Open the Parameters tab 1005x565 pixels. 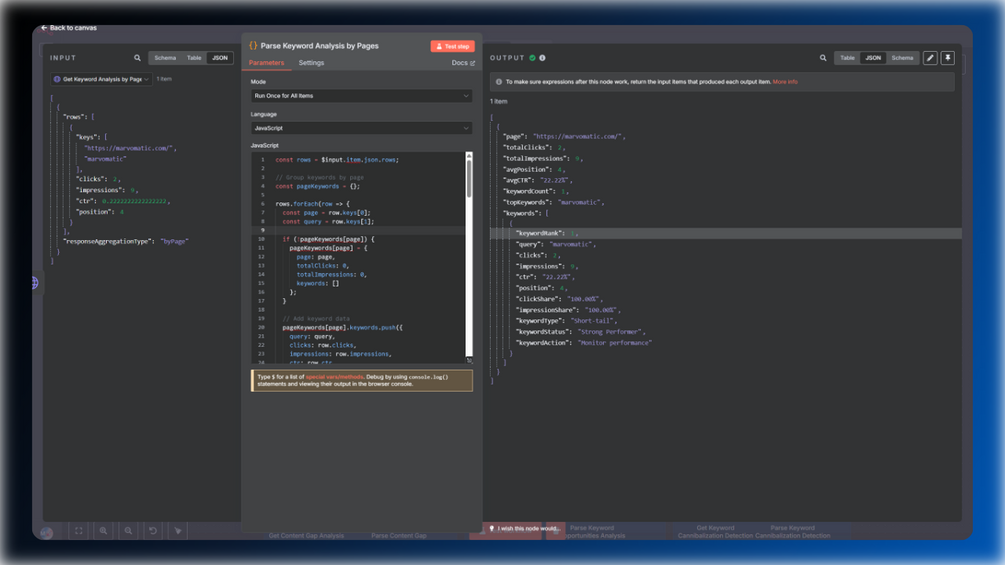coord(266,63)
